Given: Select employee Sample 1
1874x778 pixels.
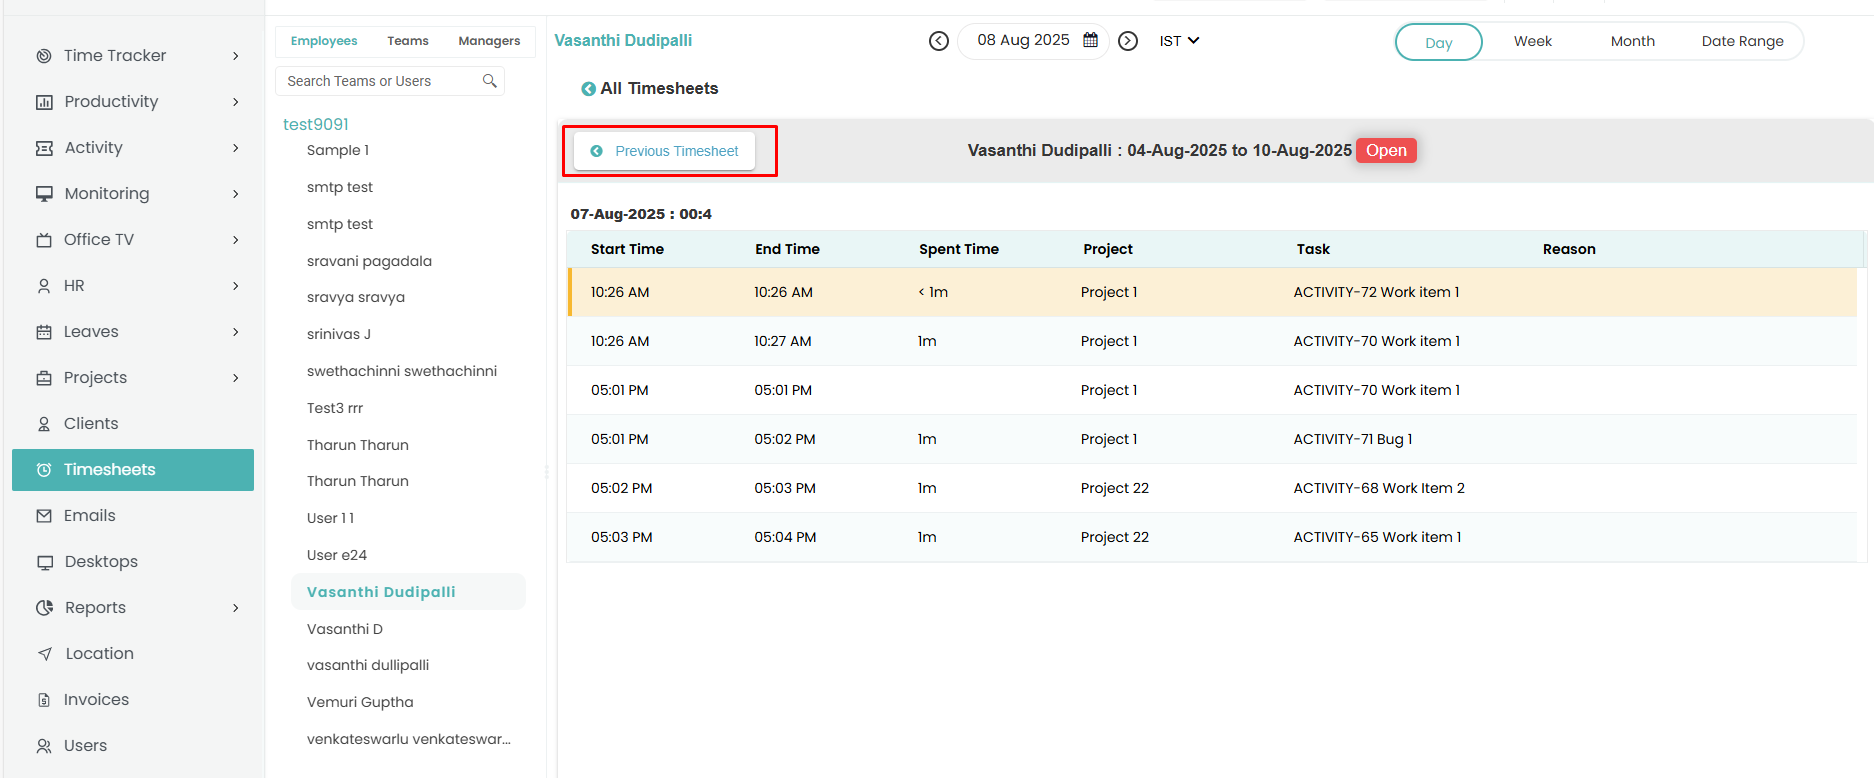Looking at the screenshot, I should click(x=338, y=150).
